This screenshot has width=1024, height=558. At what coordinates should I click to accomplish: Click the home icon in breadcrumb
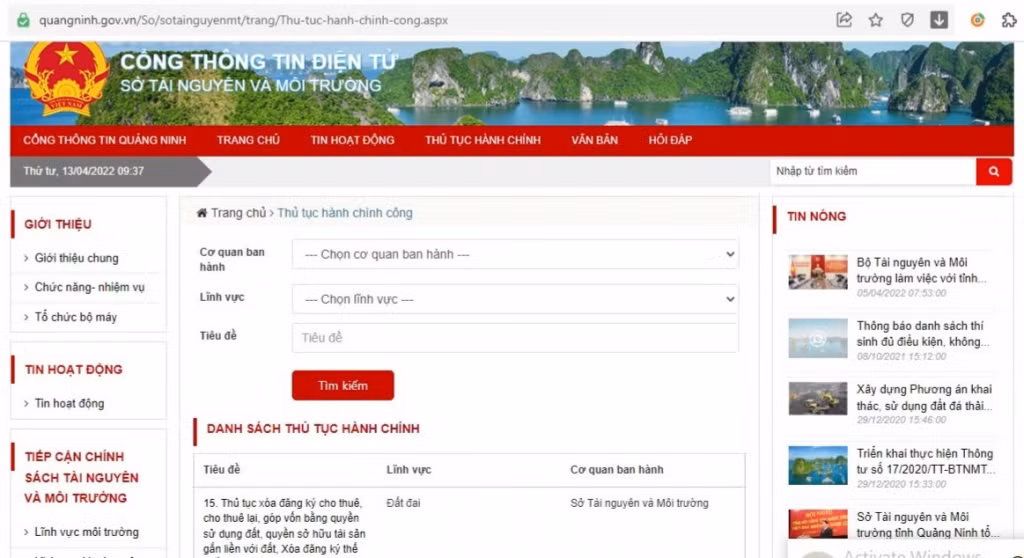tap(202, 213)
